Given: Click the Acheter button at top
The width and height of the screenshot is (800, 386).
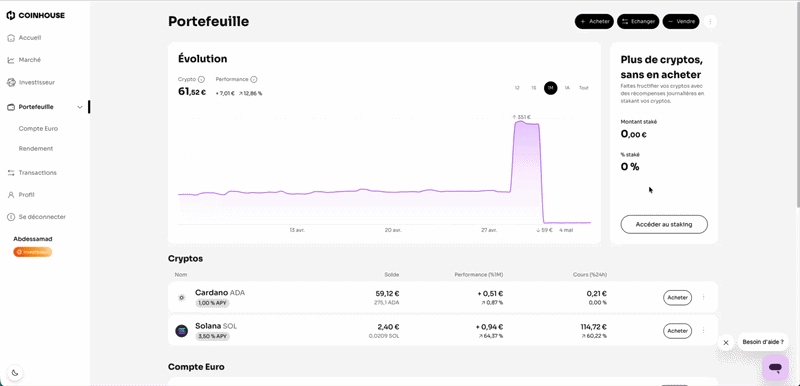Looking at the screenshot, I should pos(594,21).
